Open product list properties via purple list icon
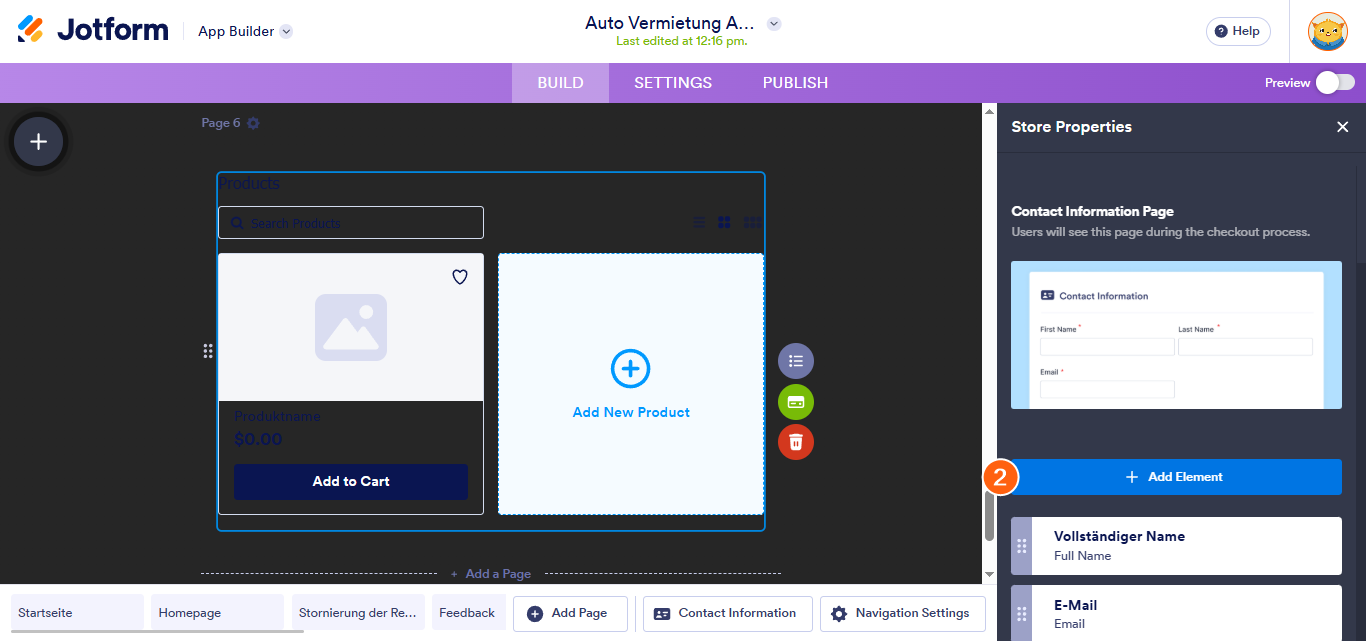Image resolution: width=1366 pixels, height=641 pixels. coord(795,361)
